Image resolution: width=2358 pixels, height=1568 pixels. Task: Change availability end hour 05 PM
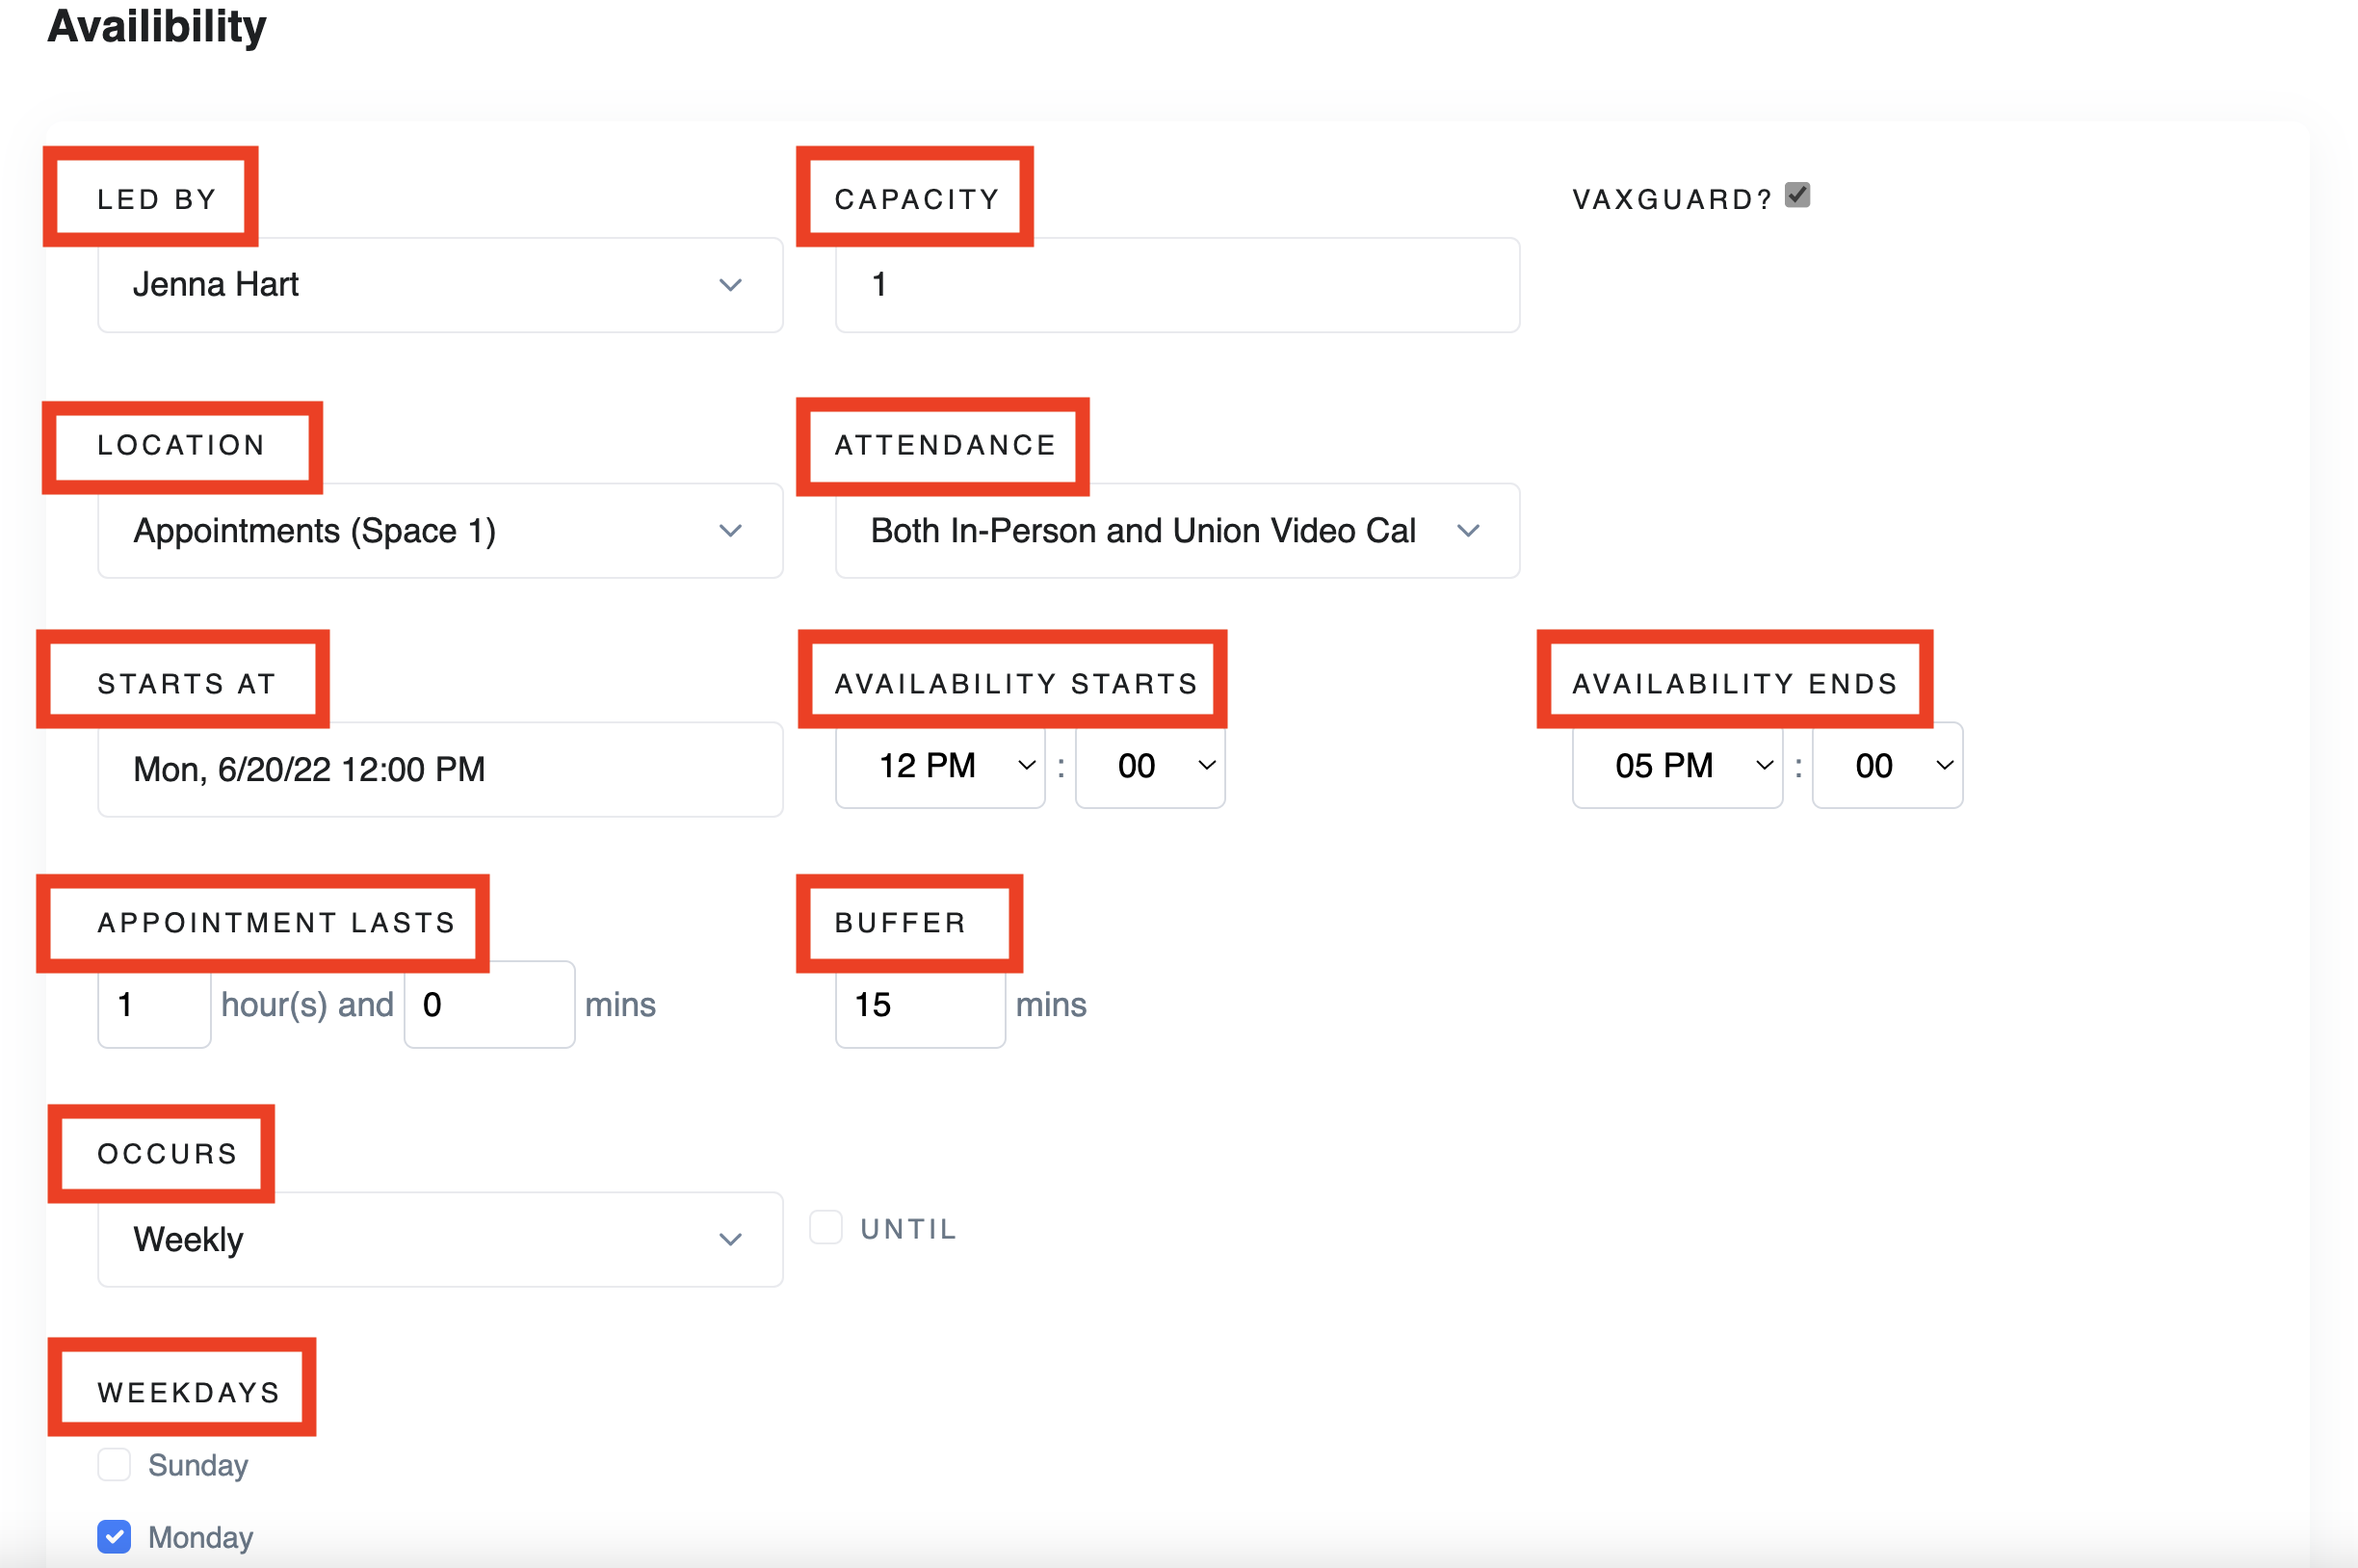tap(1677, 766)
